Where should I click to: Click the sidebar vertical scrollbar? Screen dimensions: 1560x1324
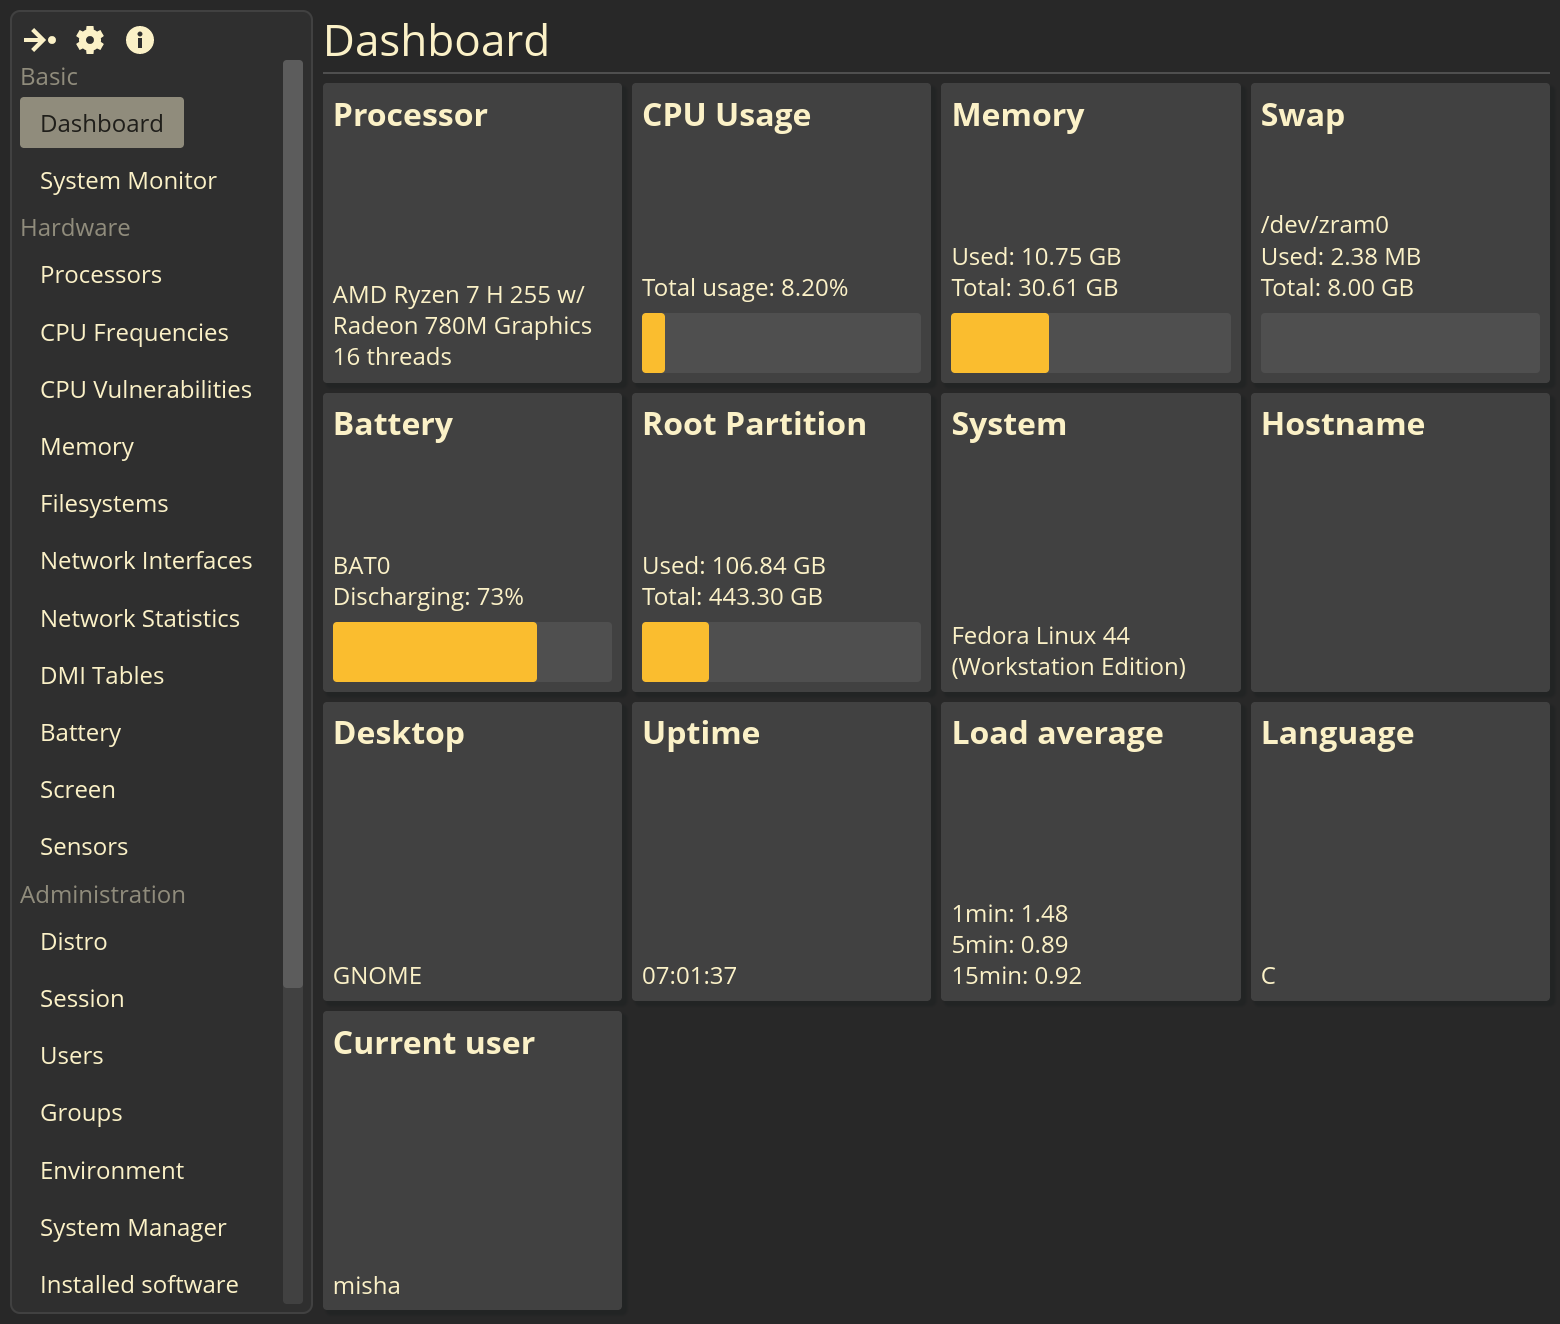pos(293,524)
